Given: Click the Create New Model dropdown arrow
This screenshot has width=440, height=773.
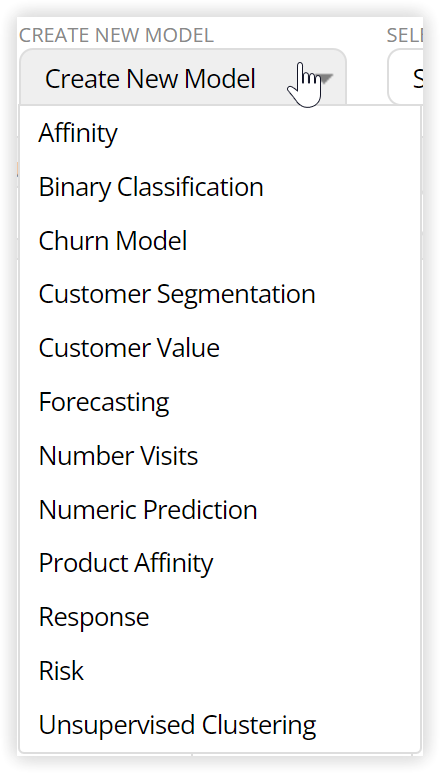Looking at the screenshot, I should click(326, 78).
